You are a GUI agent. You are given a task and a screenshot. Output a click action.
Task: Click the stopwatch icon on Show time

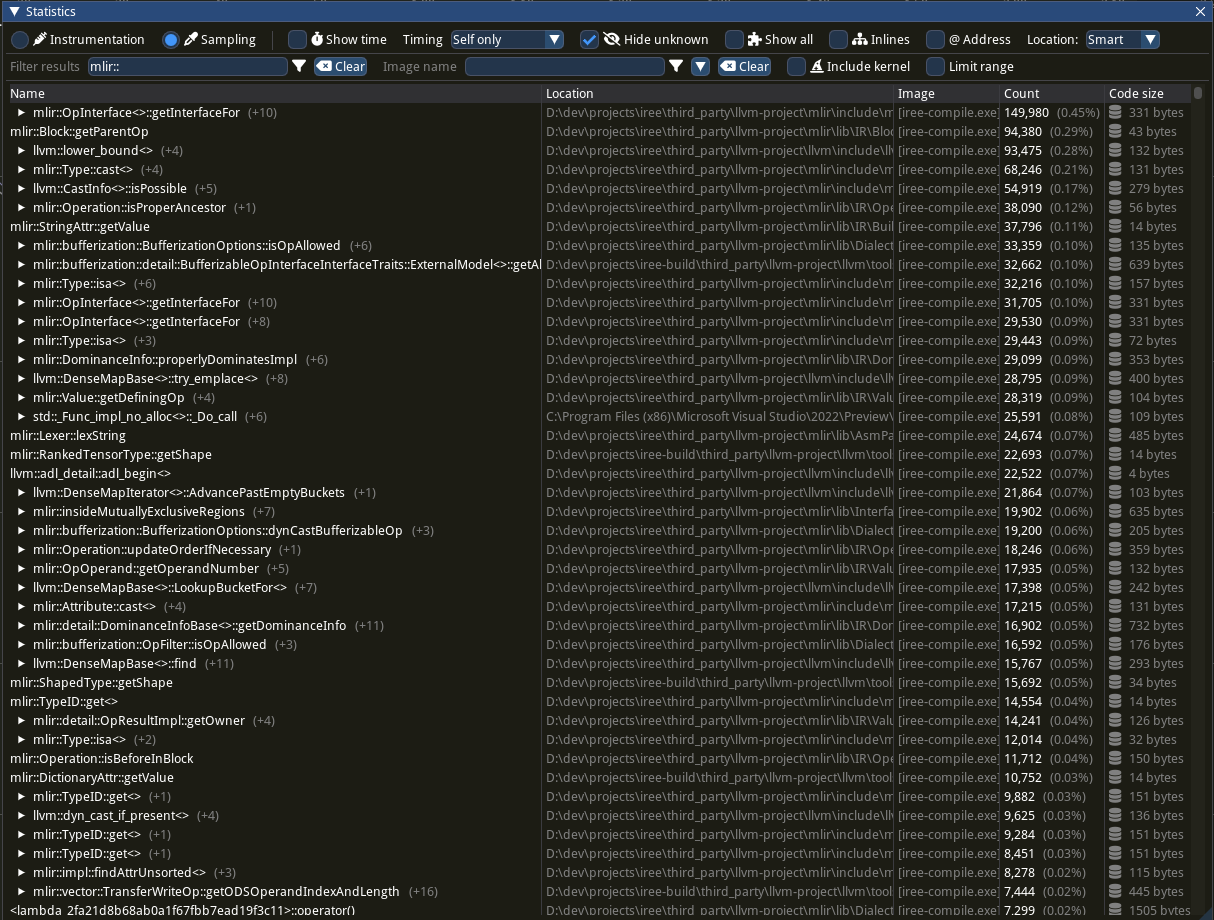(314, 39)
